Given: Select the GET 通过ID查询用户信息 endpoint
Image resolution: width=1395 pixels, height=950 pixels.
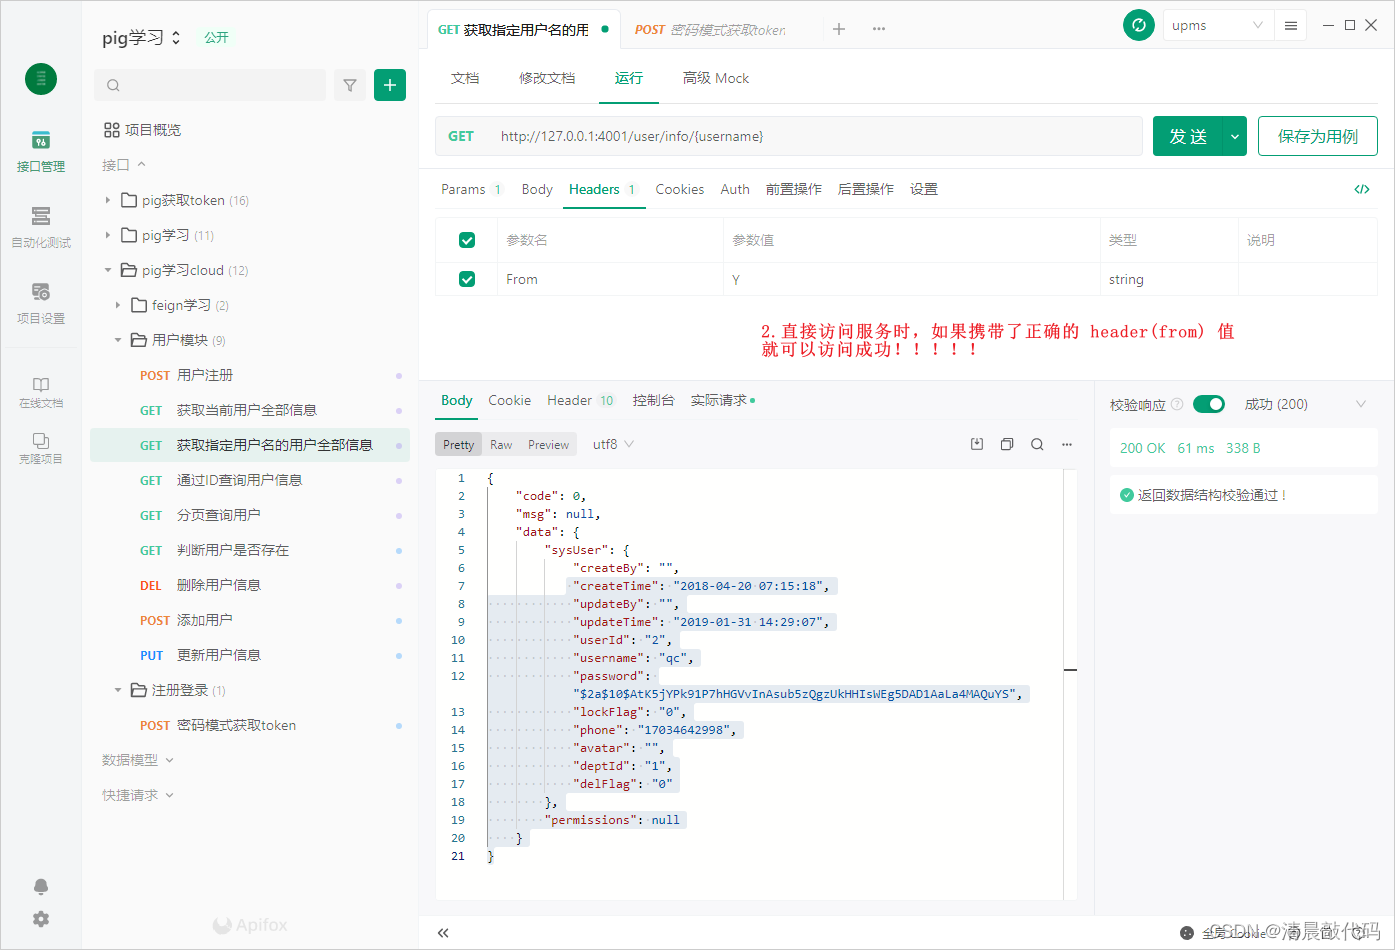Looking at the screenshot, I should tap(250, 480).
